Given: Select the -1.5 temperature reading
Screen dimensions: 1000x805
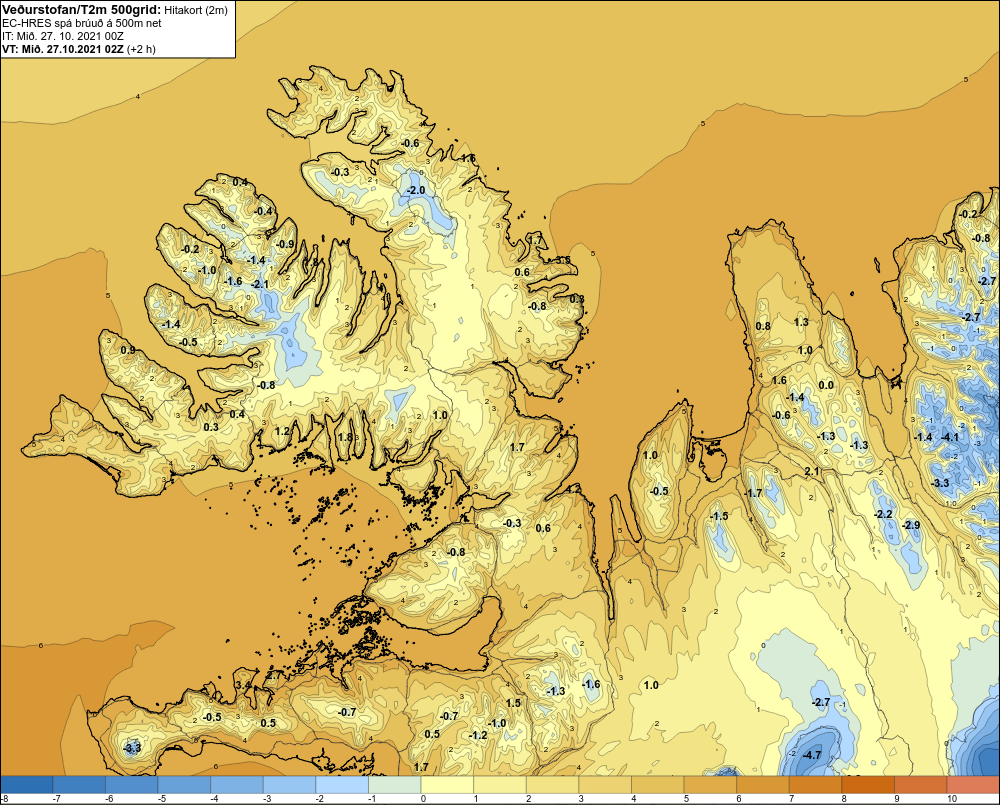Looking at the screenshot, I should [719, 516].
